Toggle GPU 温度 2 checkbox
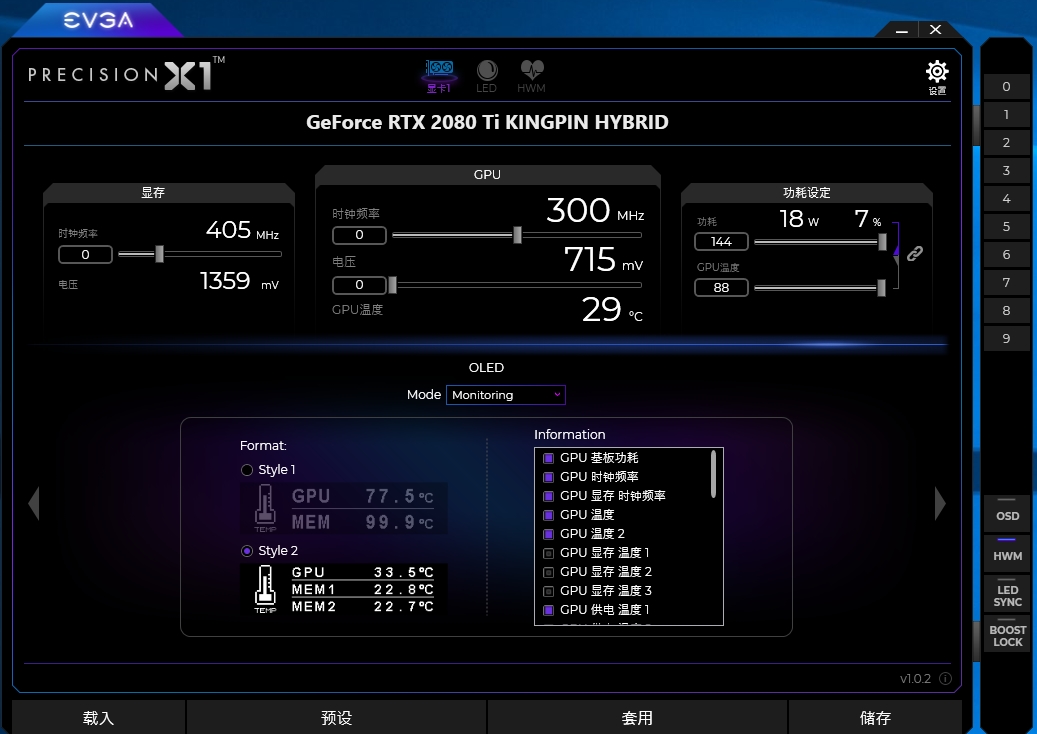 point(548,534)
